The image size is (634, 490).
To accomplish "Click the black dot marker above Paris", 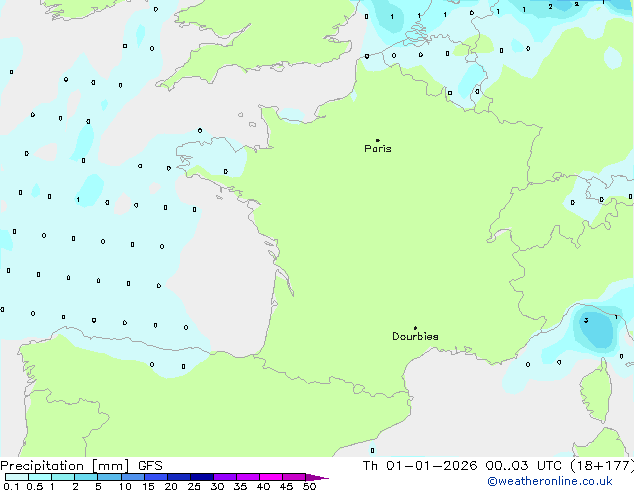I will click(378, 140).
